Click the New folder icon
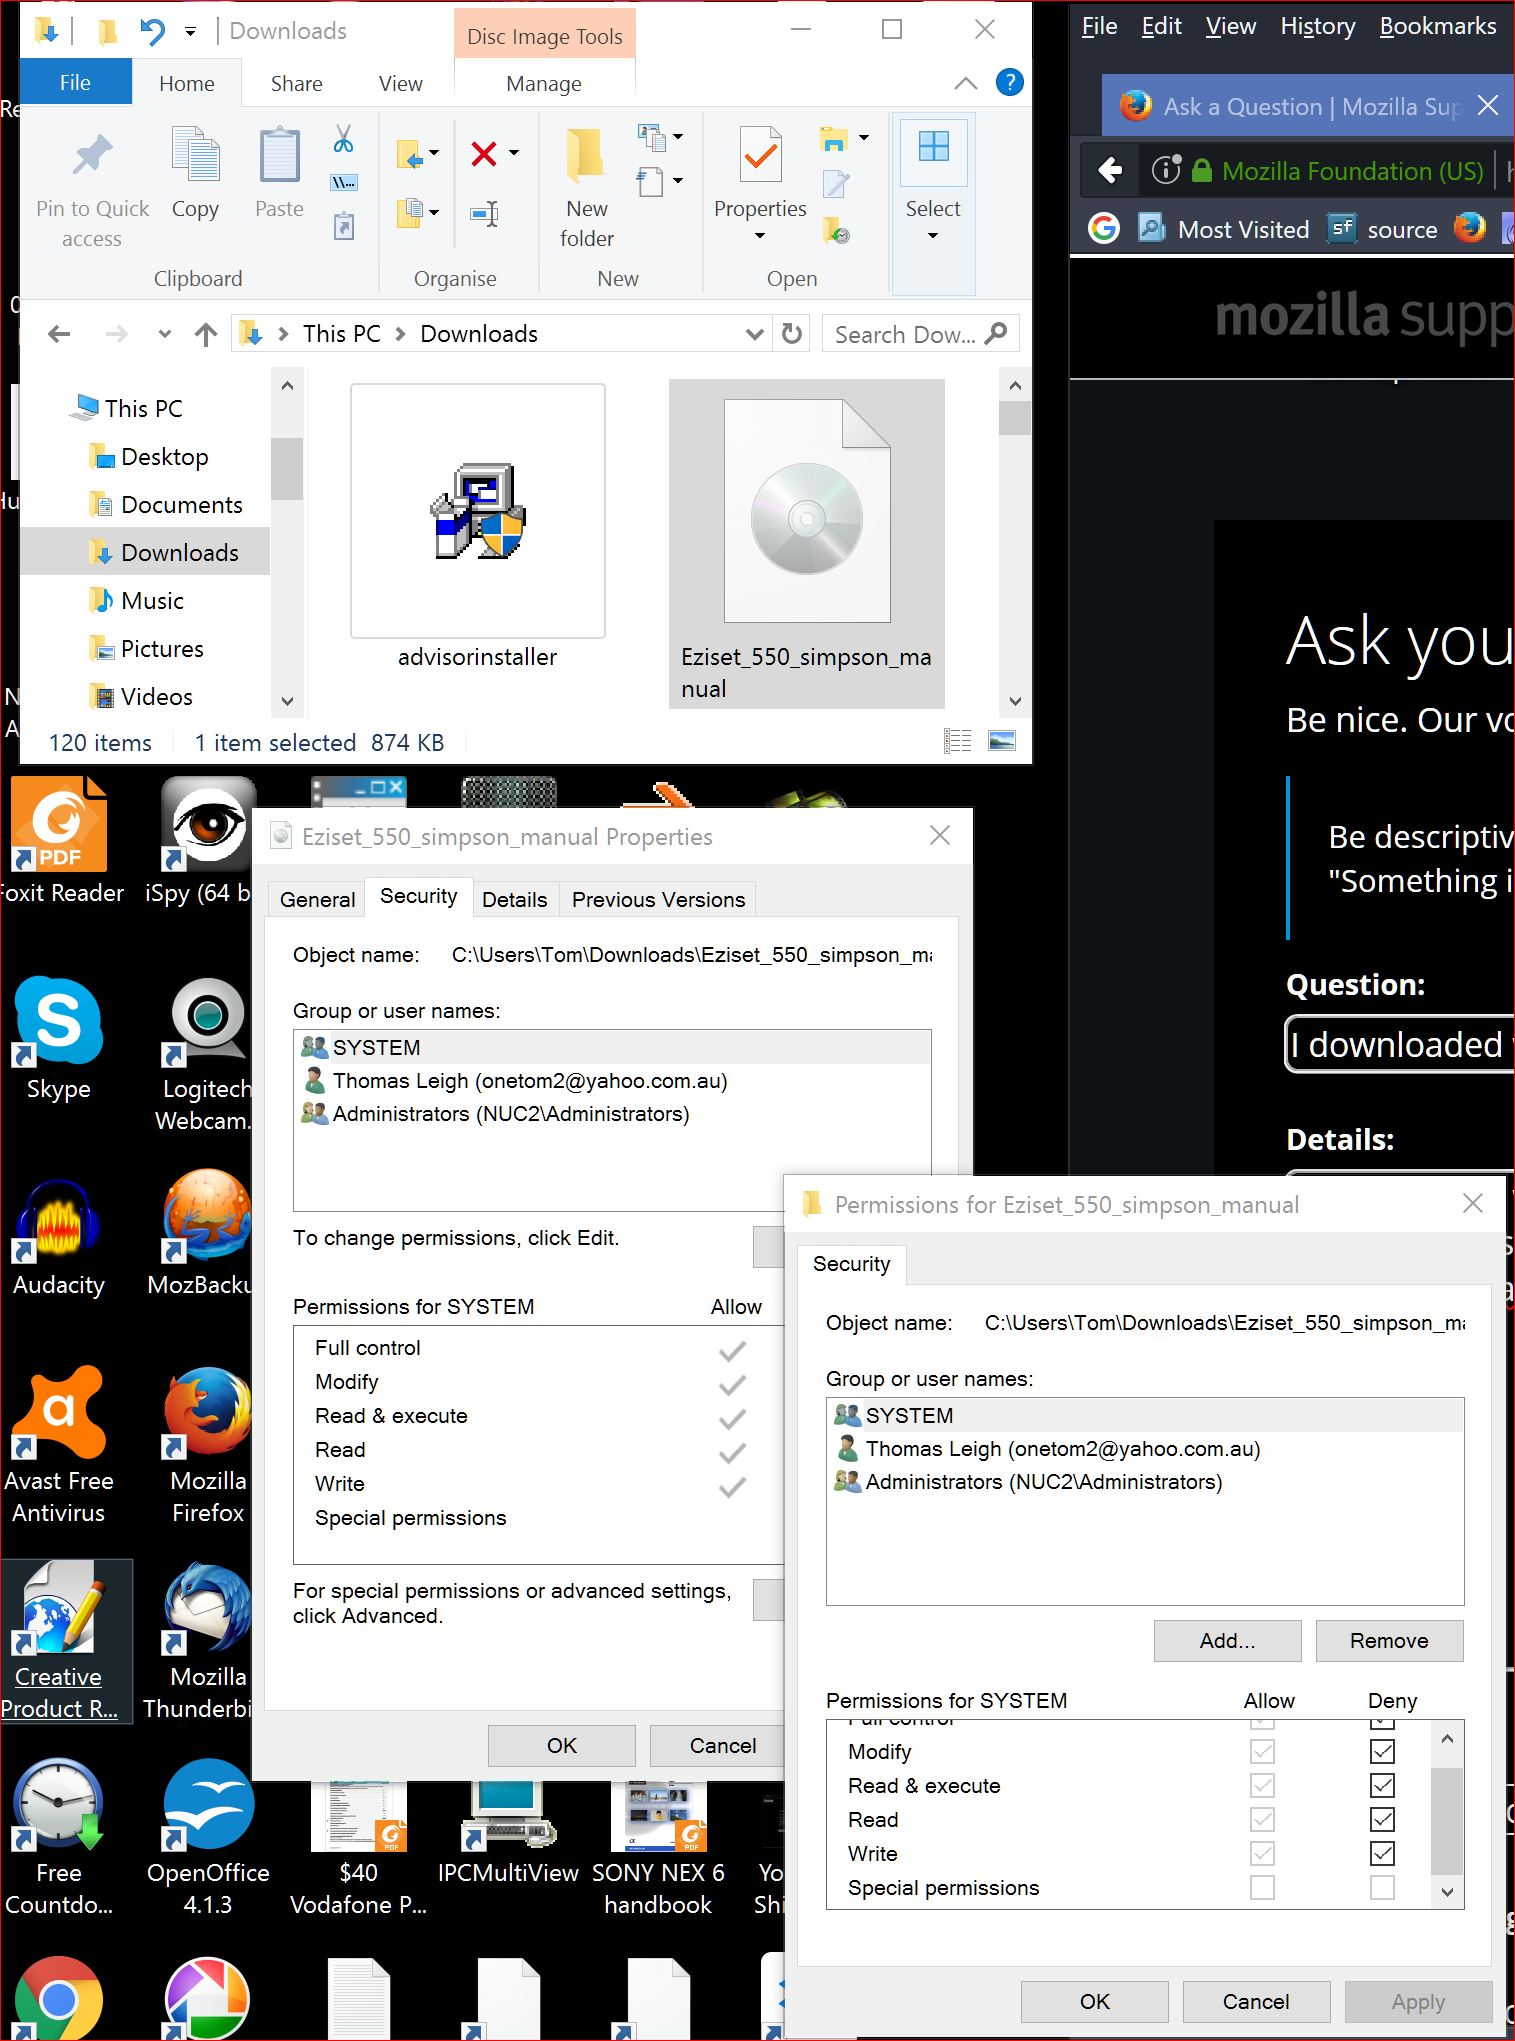The width and height of the screenshot is (1515, 2041). [x=586, y=155]
